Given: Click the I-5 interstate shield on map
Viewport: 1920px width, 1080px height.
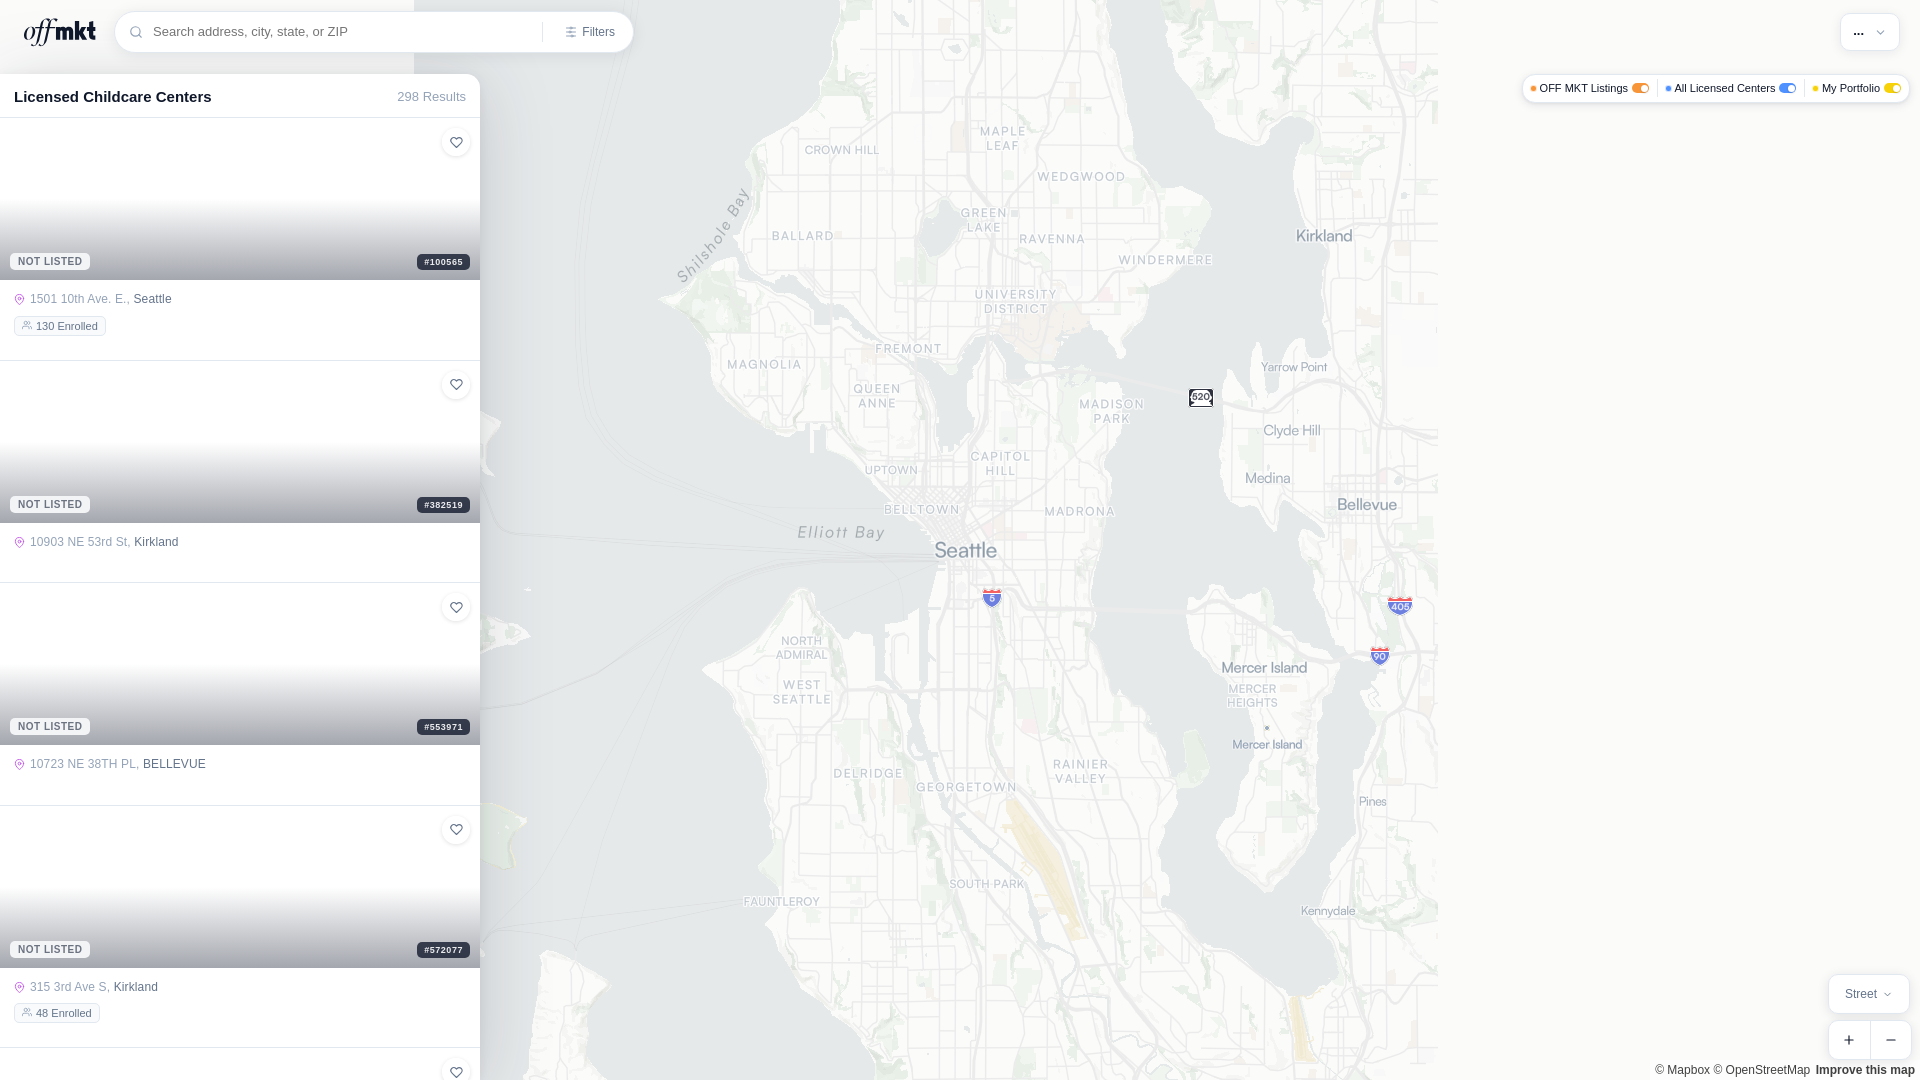Looking at the screenshot, I should 992,597.
